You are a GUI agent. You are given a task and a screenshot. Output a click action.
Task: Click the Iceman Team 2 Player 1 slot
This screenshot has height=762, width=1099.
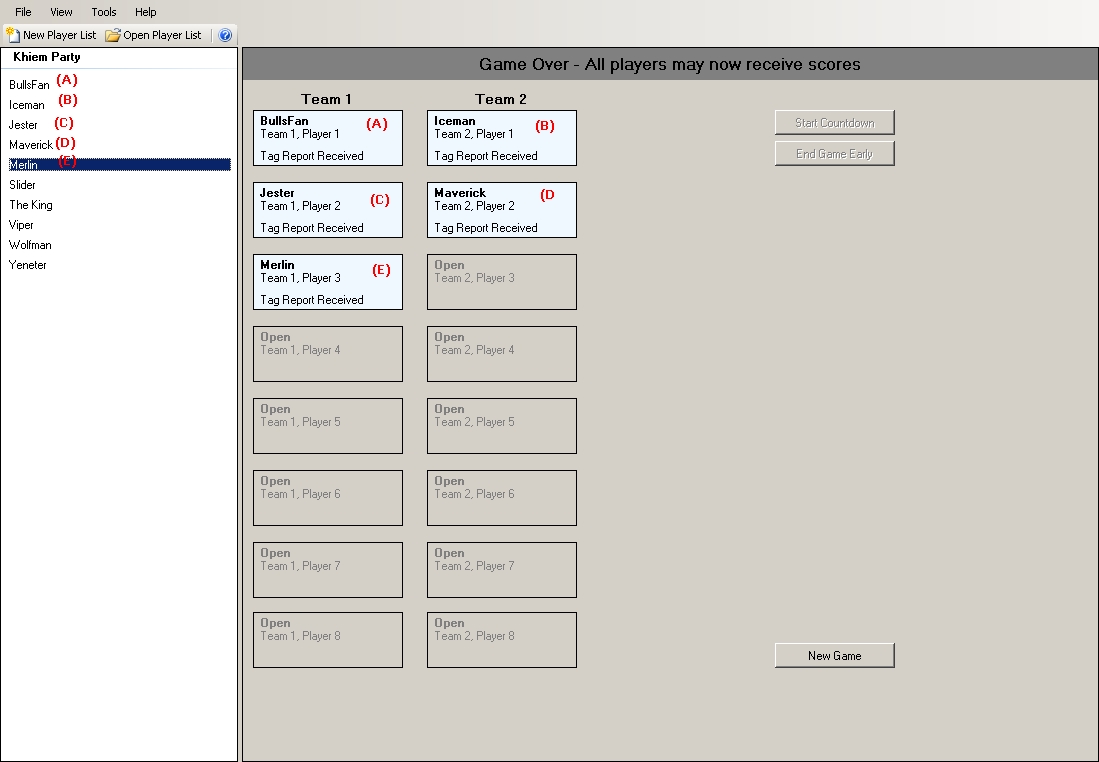click(501, 138)
